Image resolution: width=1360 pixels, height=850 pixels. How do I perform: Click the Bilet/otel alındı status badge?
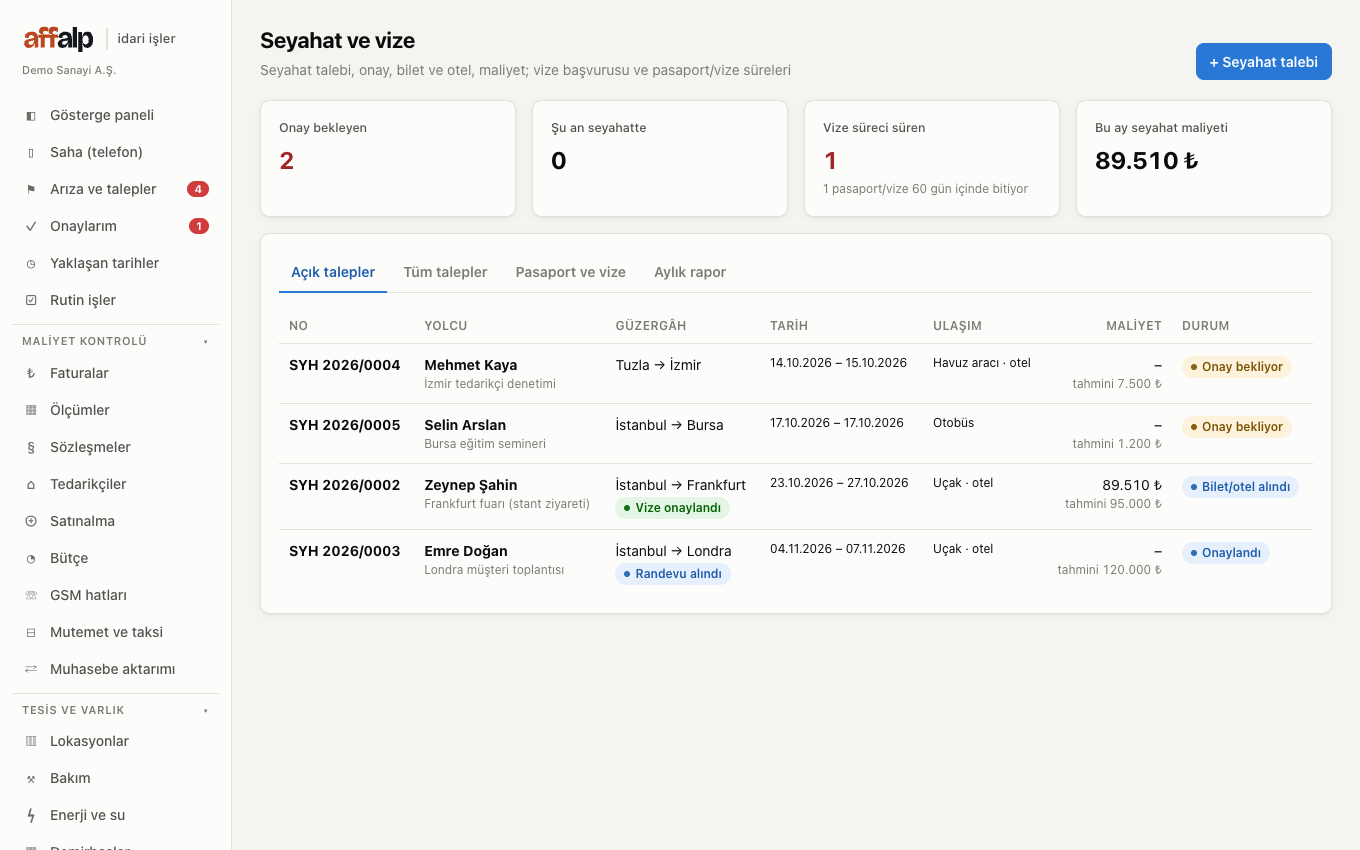pos(1240,487)
